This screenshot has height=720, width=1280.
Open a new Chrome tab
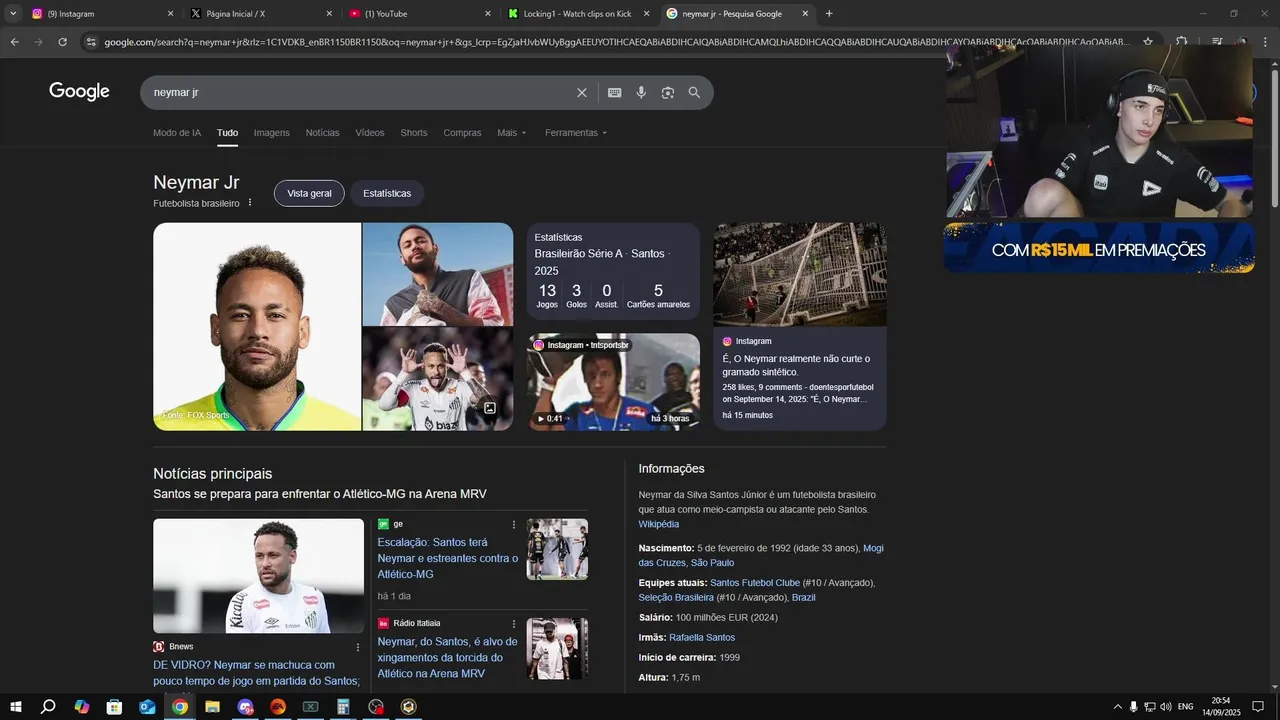(829, 14)
